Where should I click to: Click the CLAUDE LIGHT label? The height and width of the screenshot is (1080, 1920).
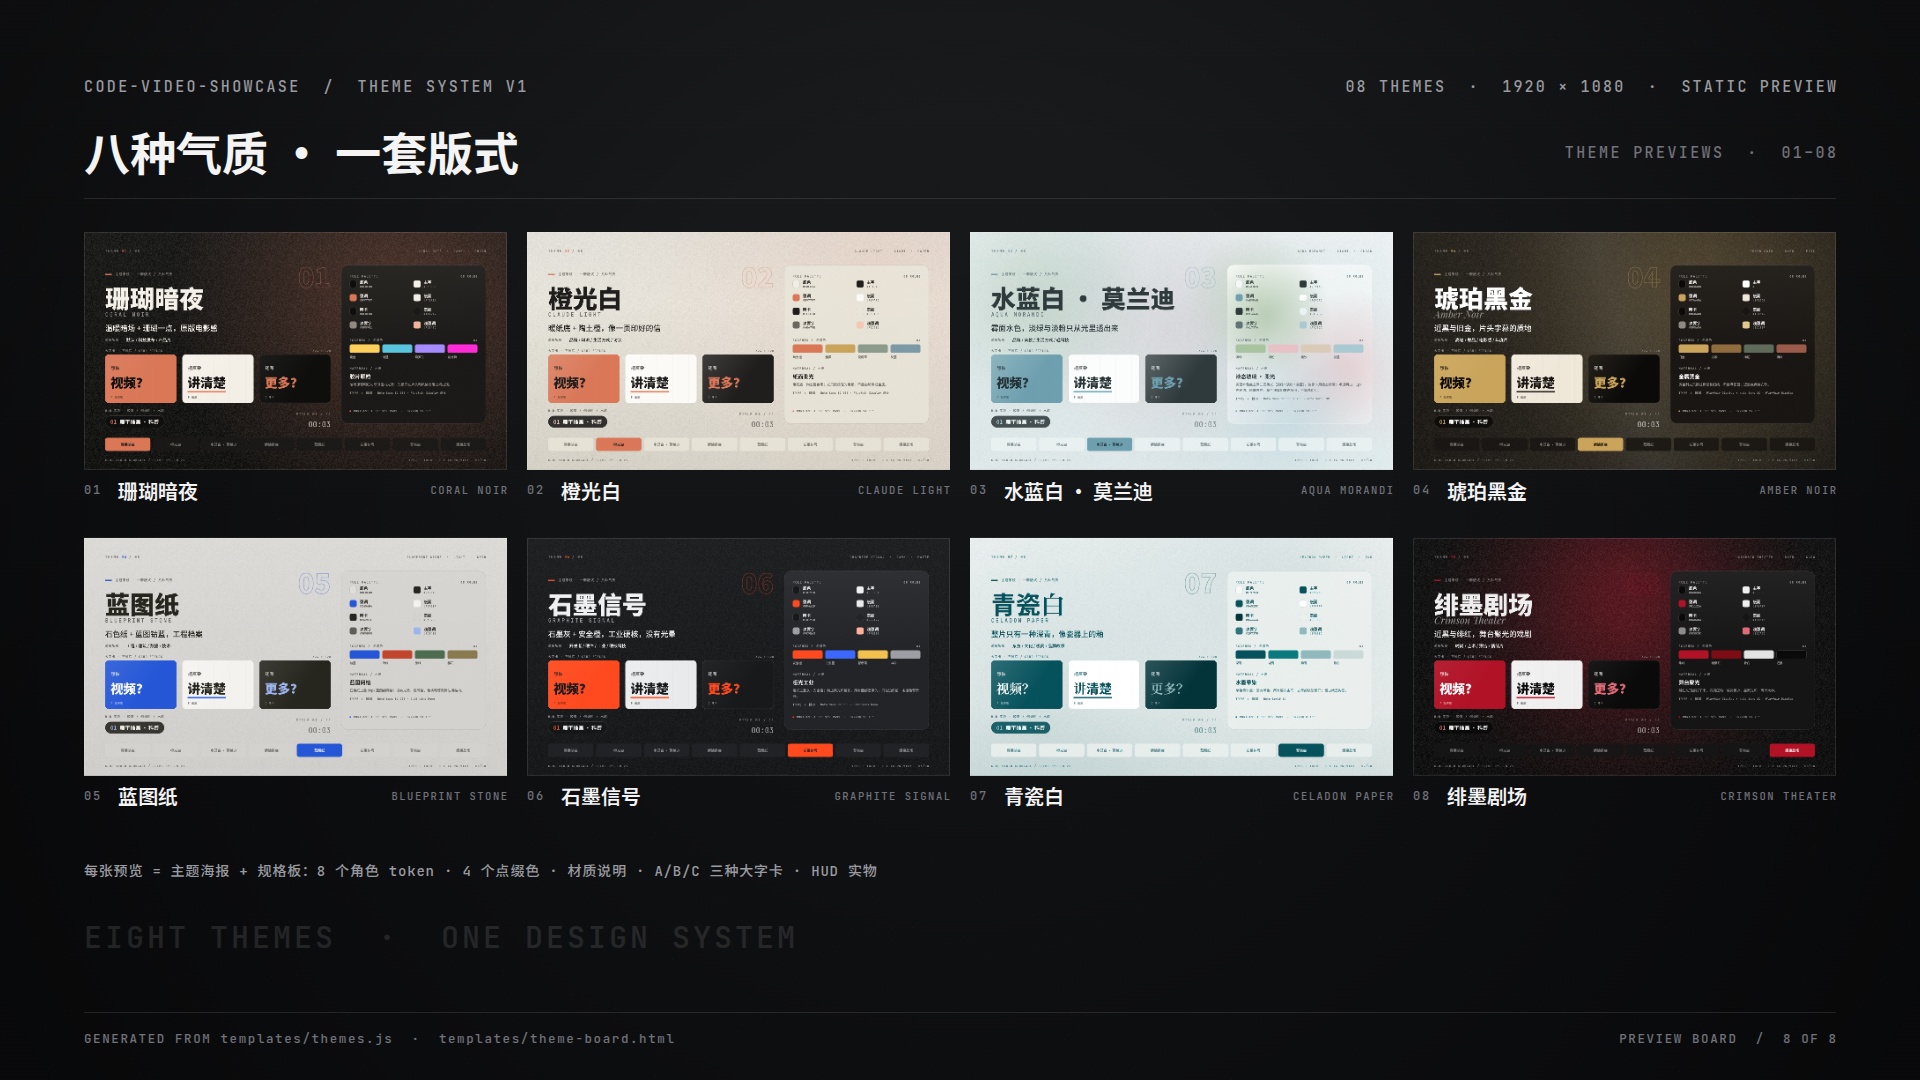[904, 491]
